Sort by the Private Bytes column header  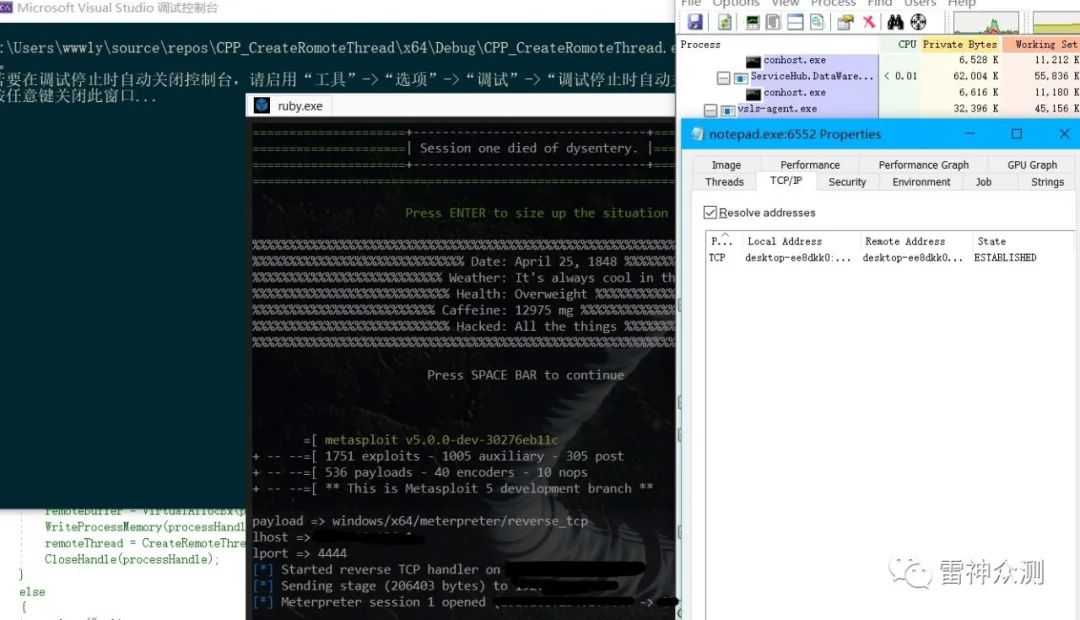coord(960,44)
